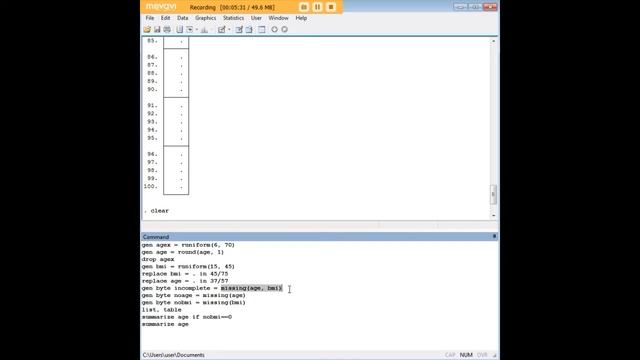
Task: Open the Window menu
Action: click(278, 18)
